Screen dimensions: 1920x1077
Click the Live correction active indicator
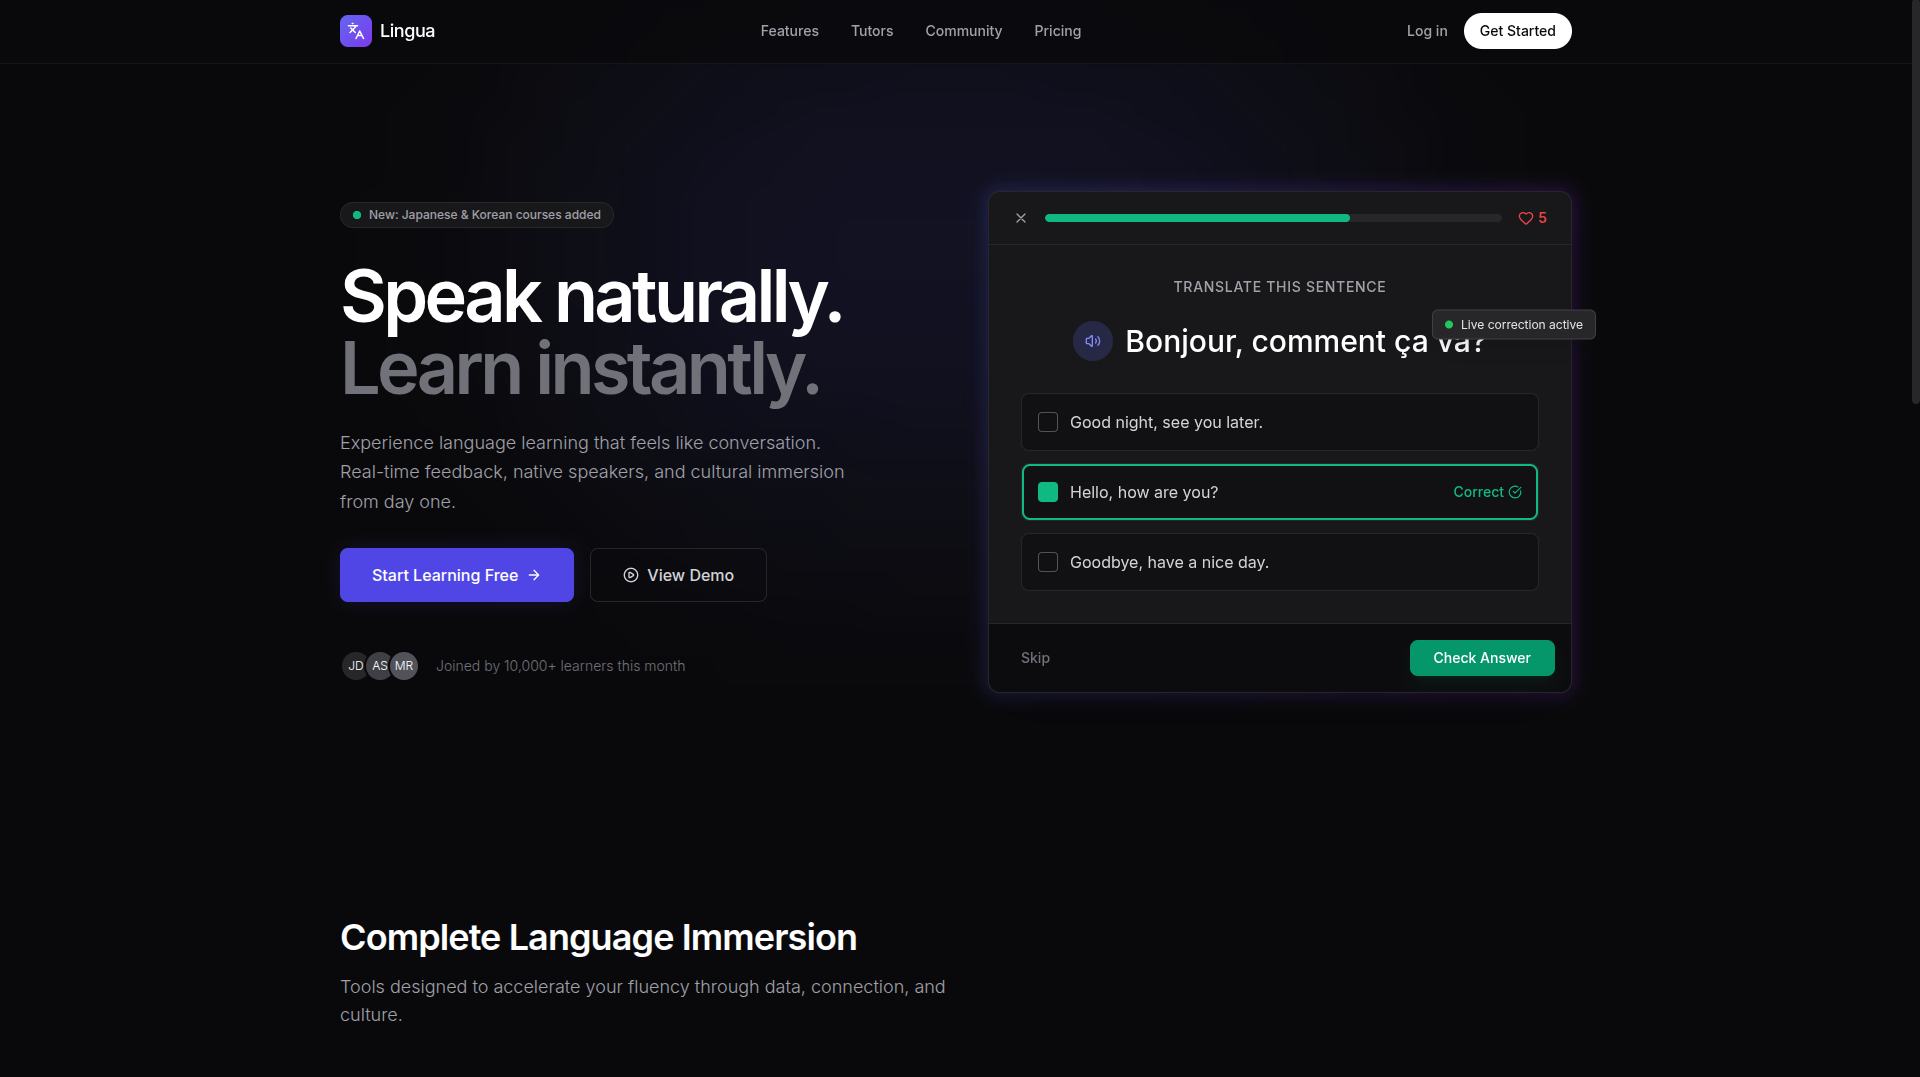click(1514, 325)
